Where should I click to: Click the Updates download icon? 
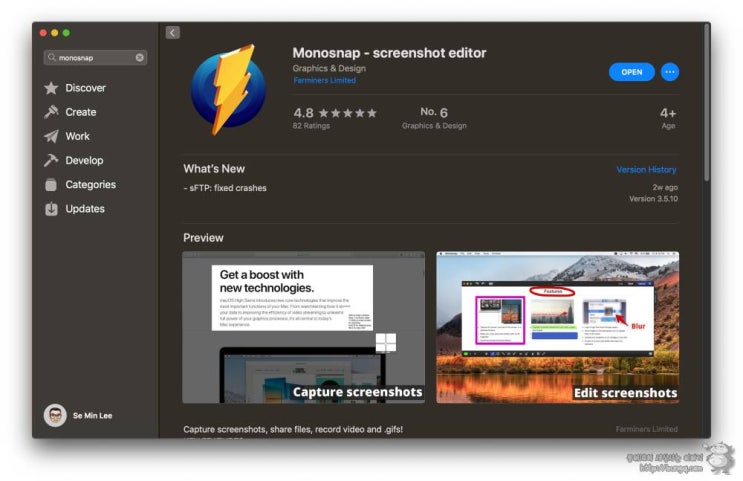51,209
